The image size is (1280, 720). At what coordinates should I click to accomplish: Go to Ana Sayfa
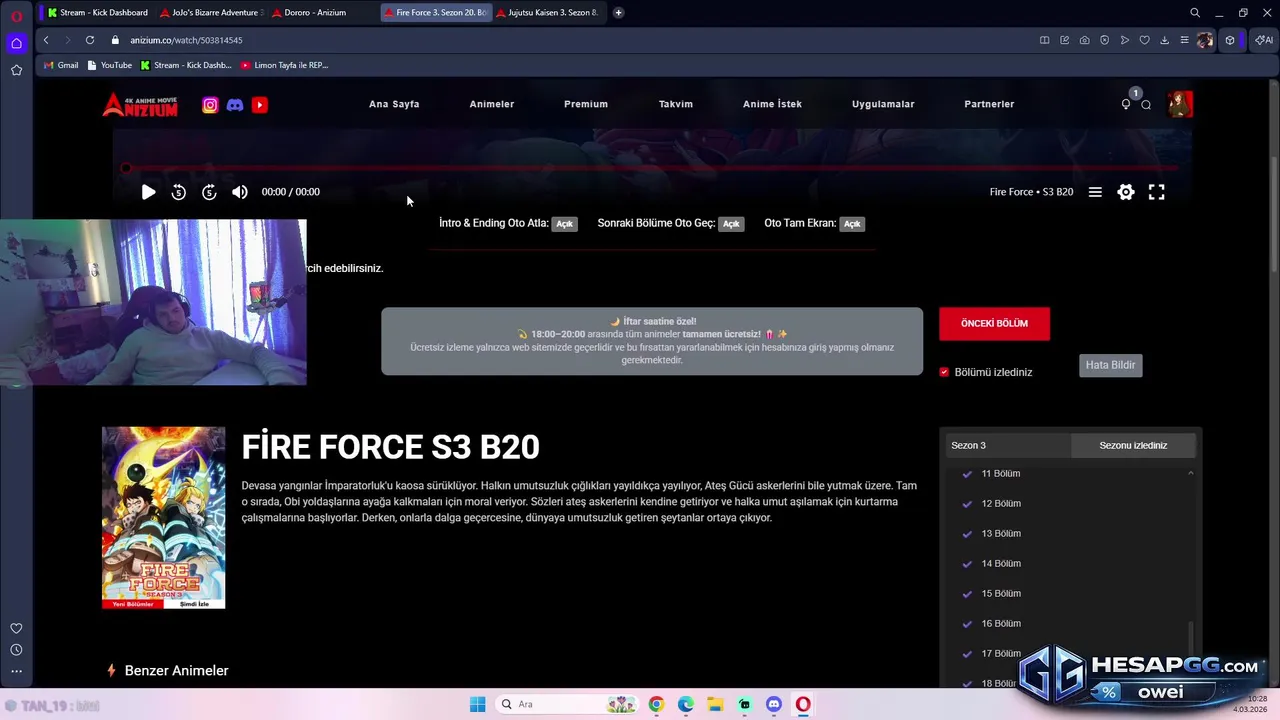pos(394,104)
